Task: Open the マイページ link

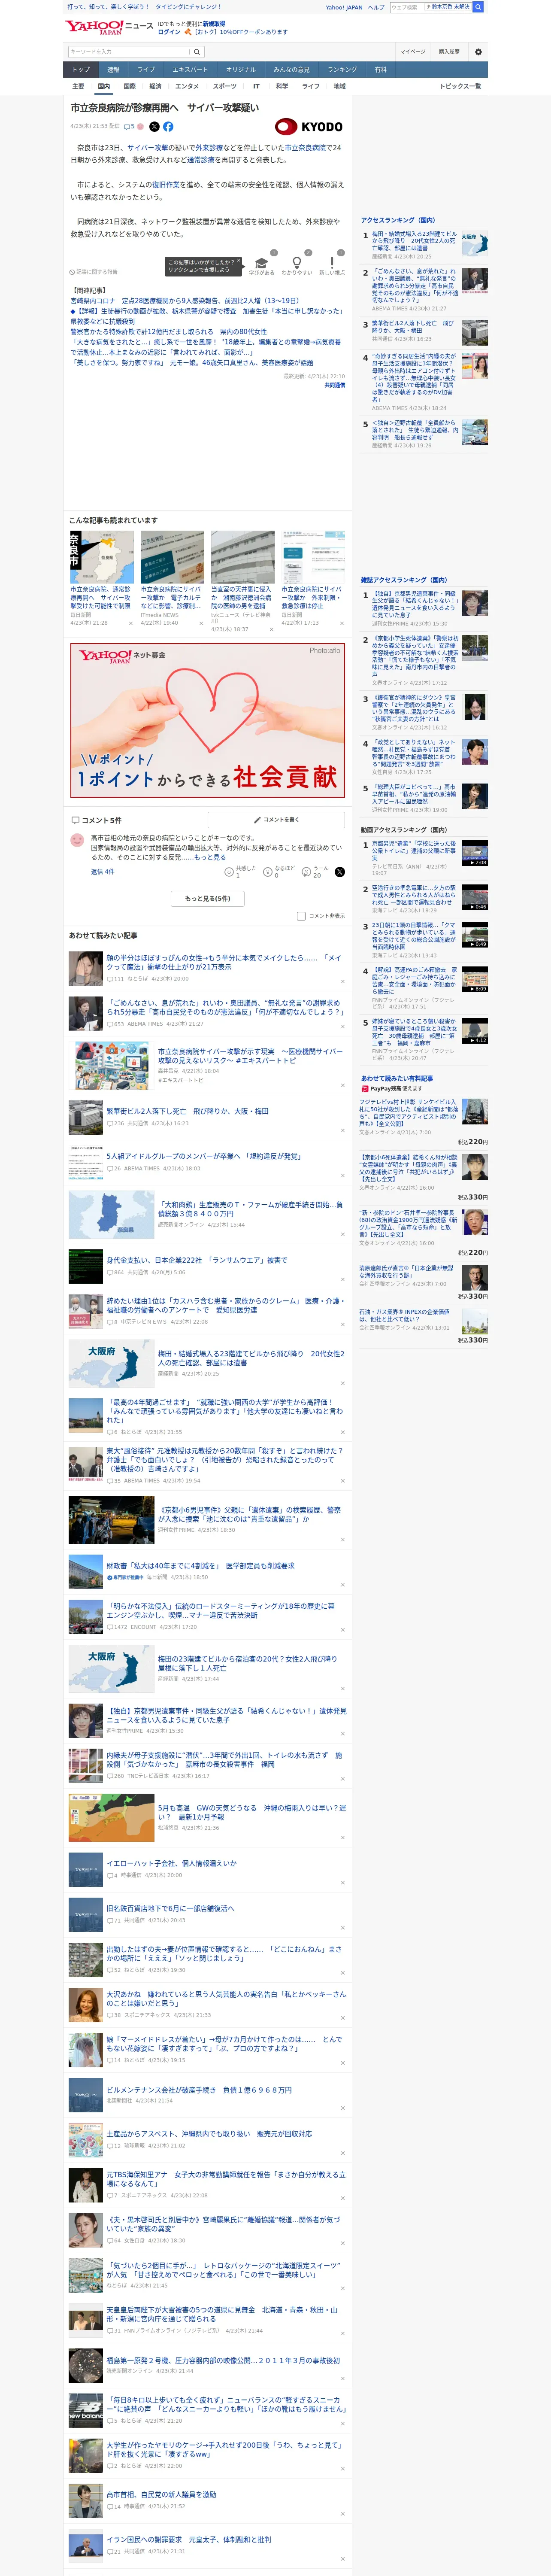Action: (x=412, y=52)
